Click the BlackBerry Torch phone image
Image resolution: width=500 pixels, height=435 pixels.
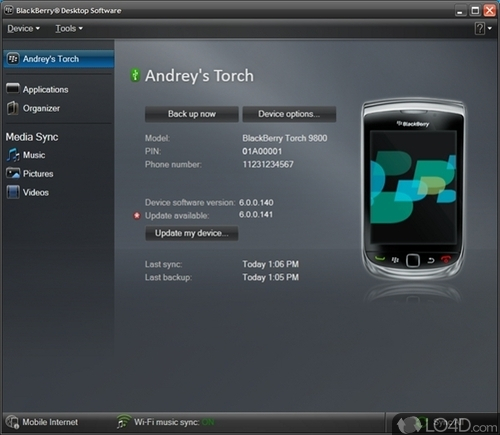click(413, 189)
